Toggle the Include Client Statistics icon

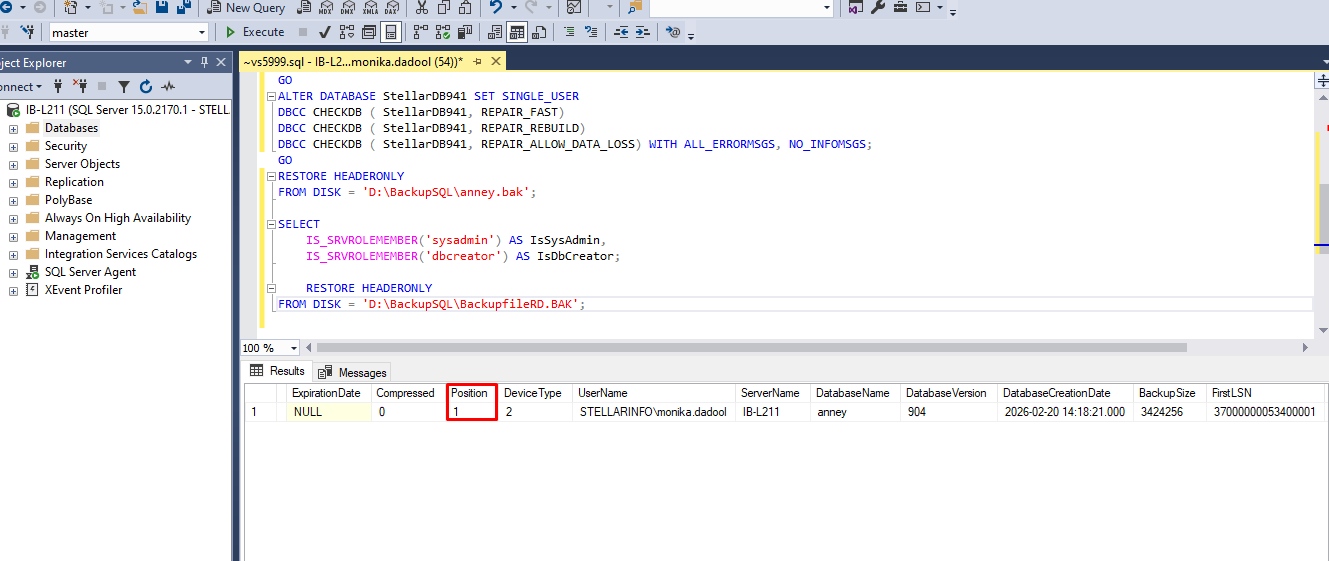pyautogui.click(x=464, y=32)
